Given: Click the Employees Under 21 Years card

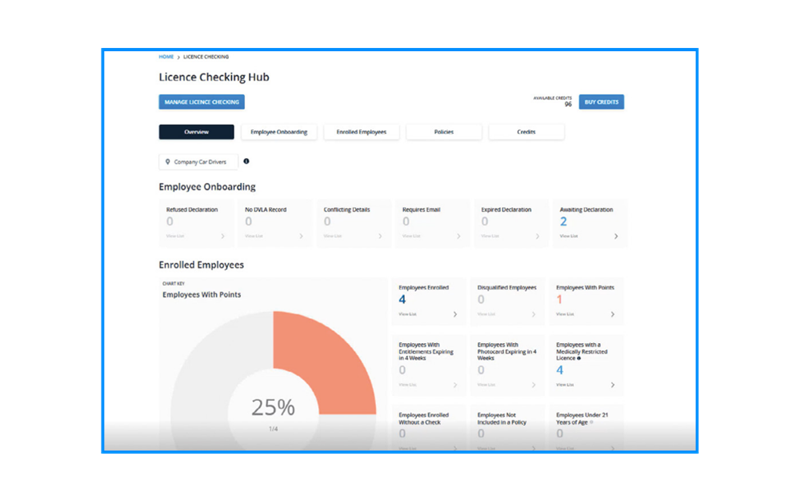Looking at the screenshot, I should (586, 427).
